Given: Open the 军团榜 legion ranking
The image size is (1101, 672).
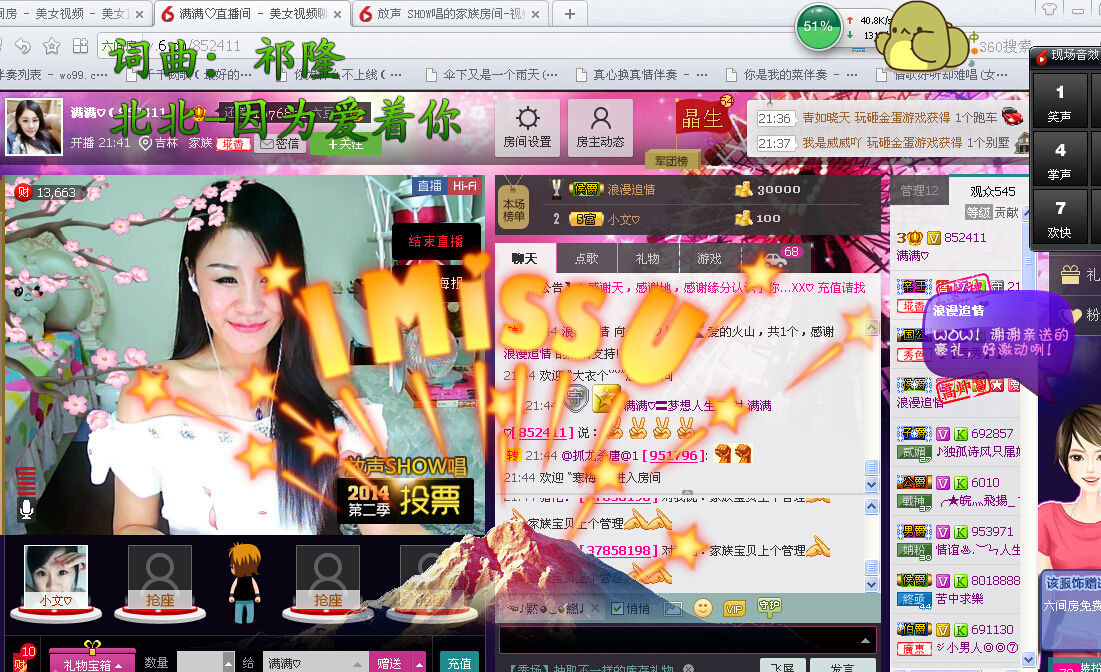Looking at the screenshot, I should 671,161.
